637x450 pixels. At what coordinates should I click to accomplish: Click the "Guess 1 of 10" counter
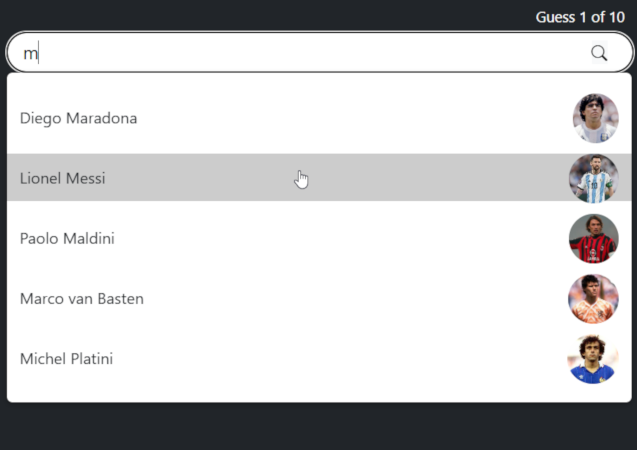pos(580,17)
